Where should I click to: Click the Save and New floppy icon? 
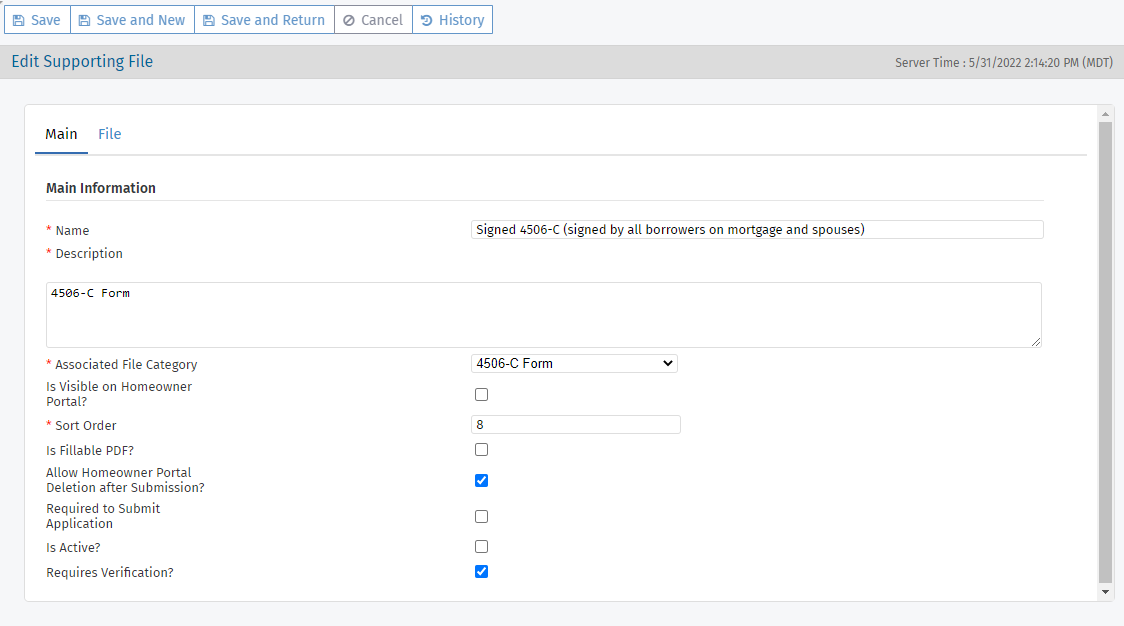pyautogui.click(x=85, y=20)
